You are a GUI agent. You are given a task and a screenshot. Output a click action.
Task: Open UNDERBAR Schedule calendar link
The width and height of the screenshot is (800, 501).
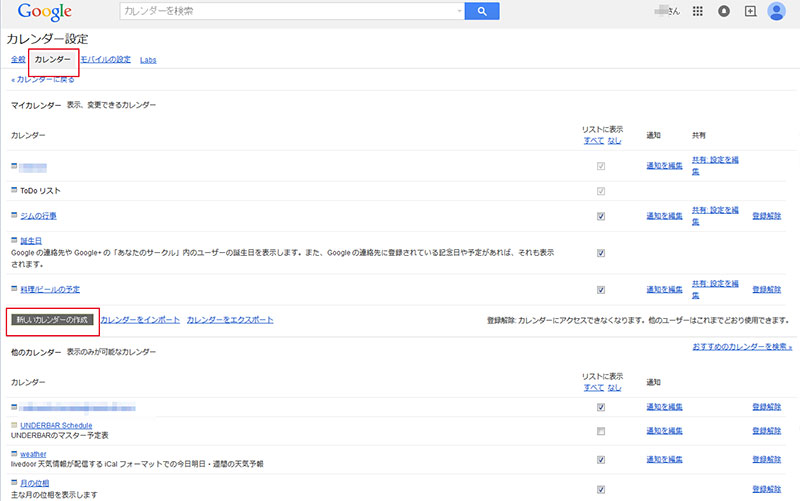(x=56, y=425)
